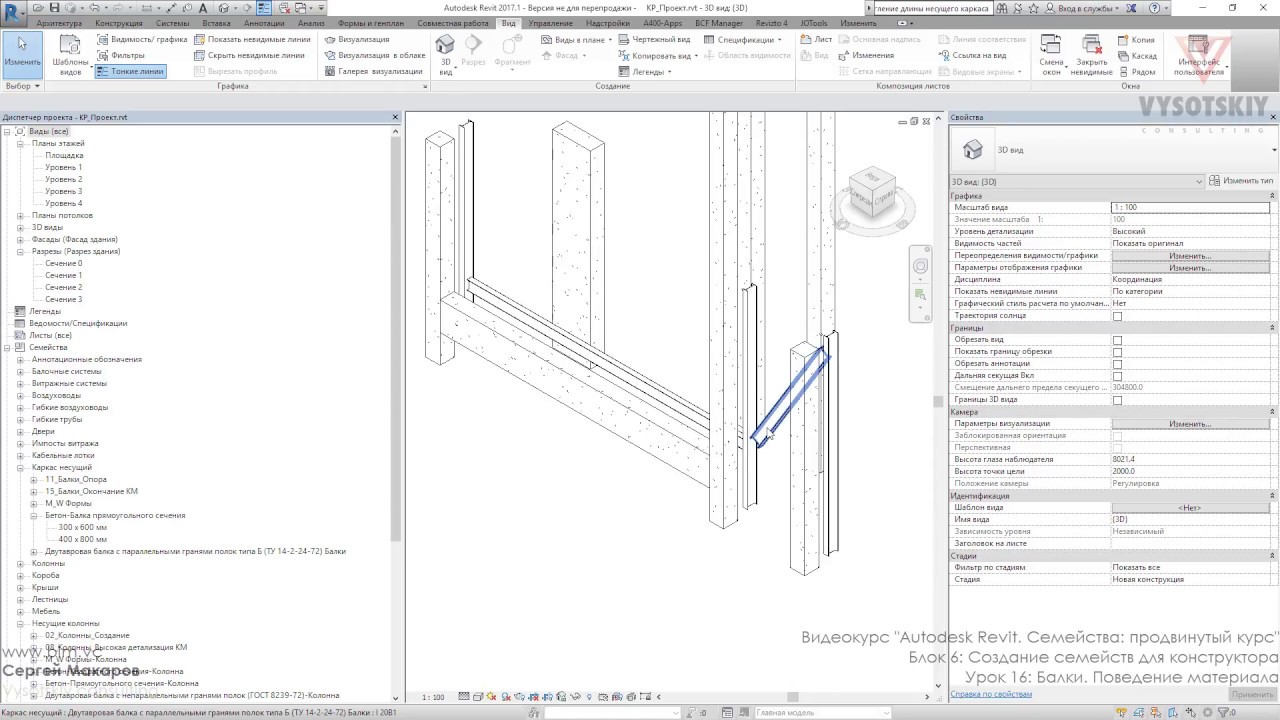Click Ссылка на вид tool

[972, 56]
